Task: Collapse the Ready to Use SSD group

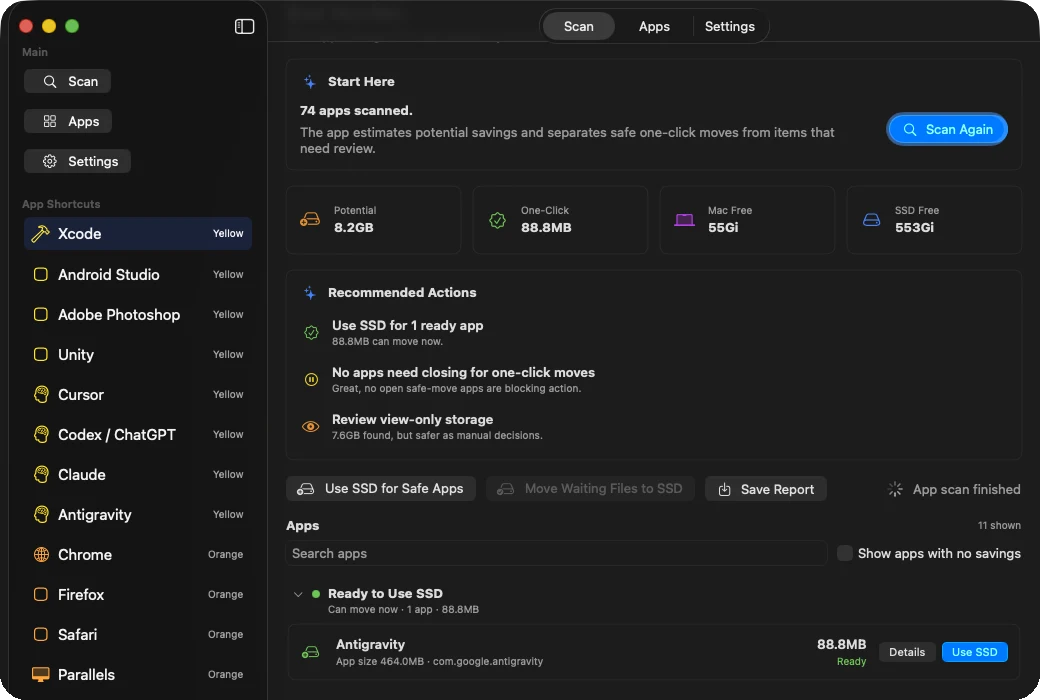Action: [298, 595]
